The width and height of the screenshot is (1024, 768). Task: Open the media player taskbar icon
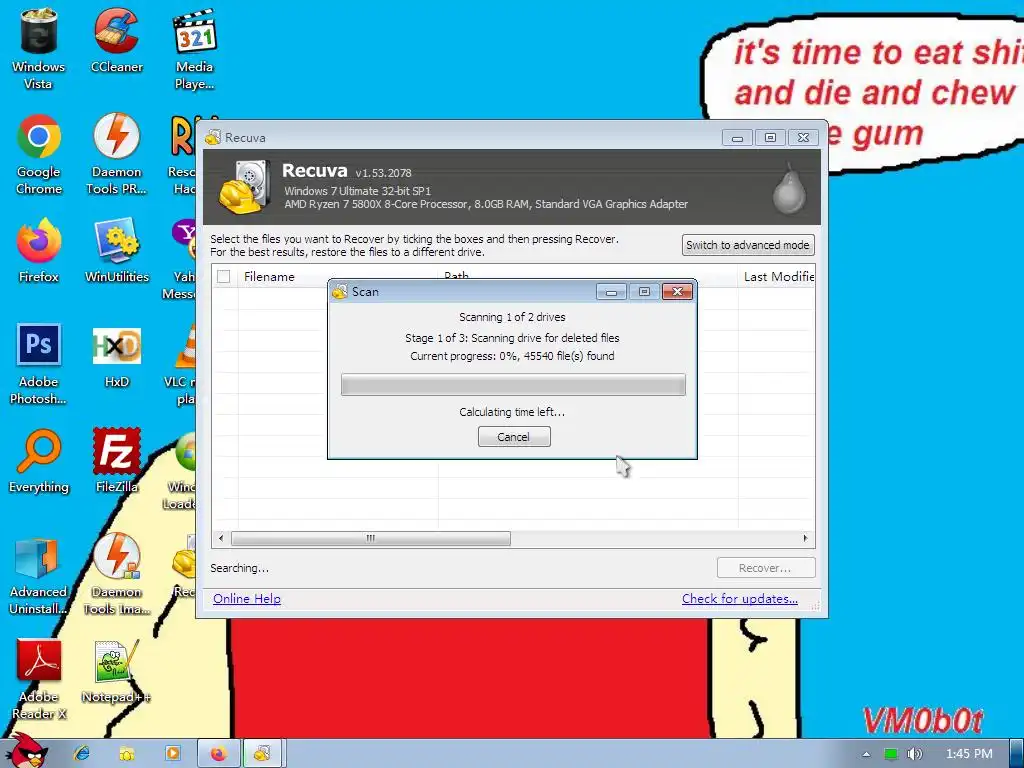coord(172,754)
